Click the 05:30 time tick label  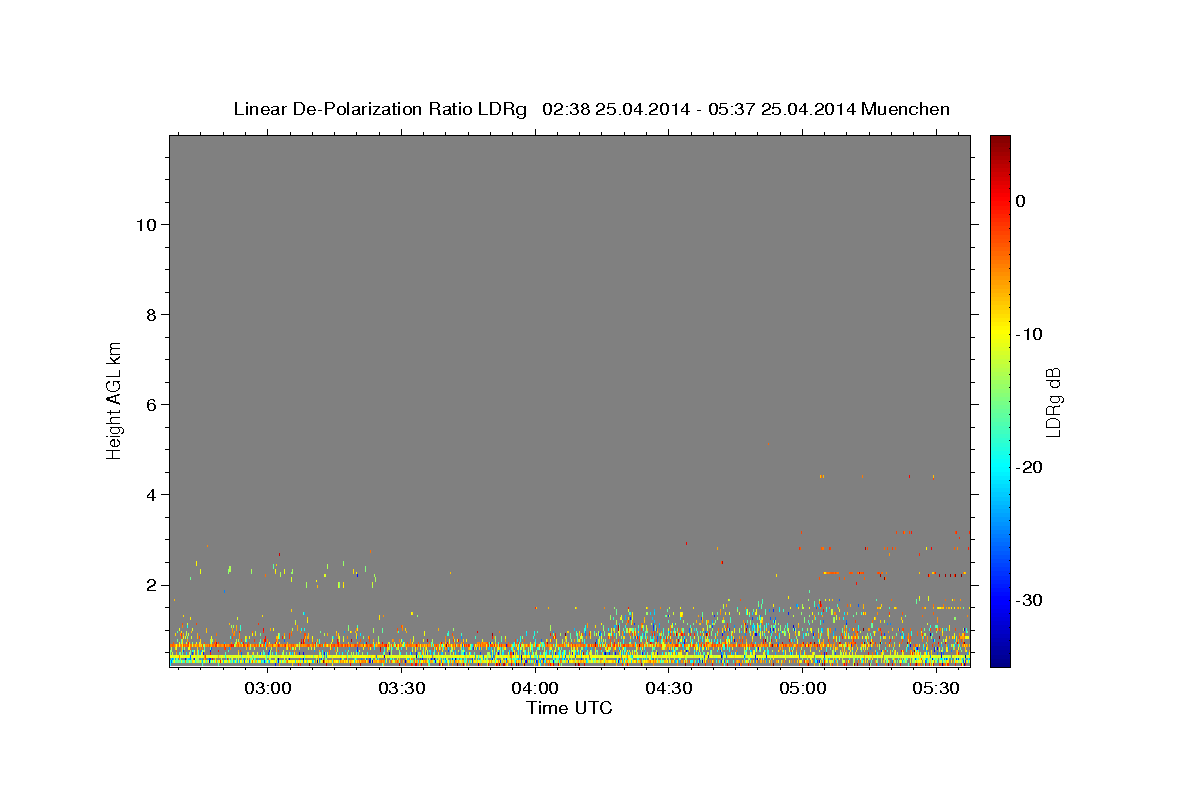point(936,689)
